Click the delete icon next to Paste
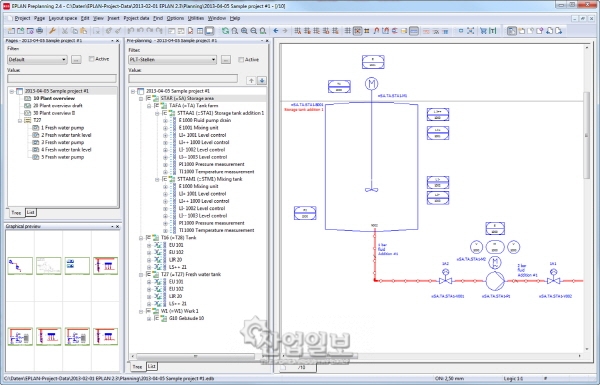The height and width of the screenshot is (385, 600). point(97,31)
